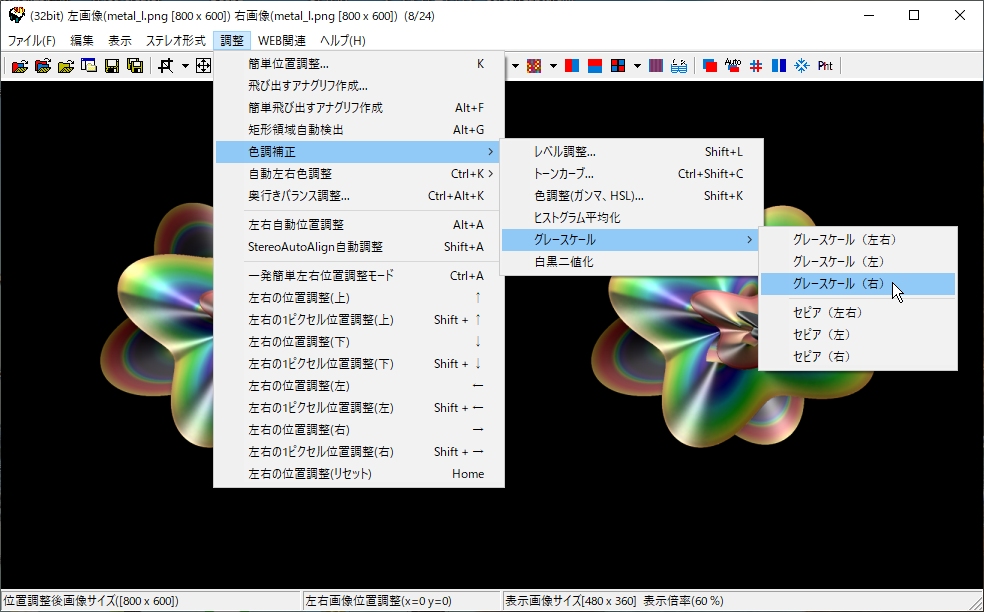Click the second toolbar folder icon with arrow
Screen dimensions: 984x612
point(43,66)
